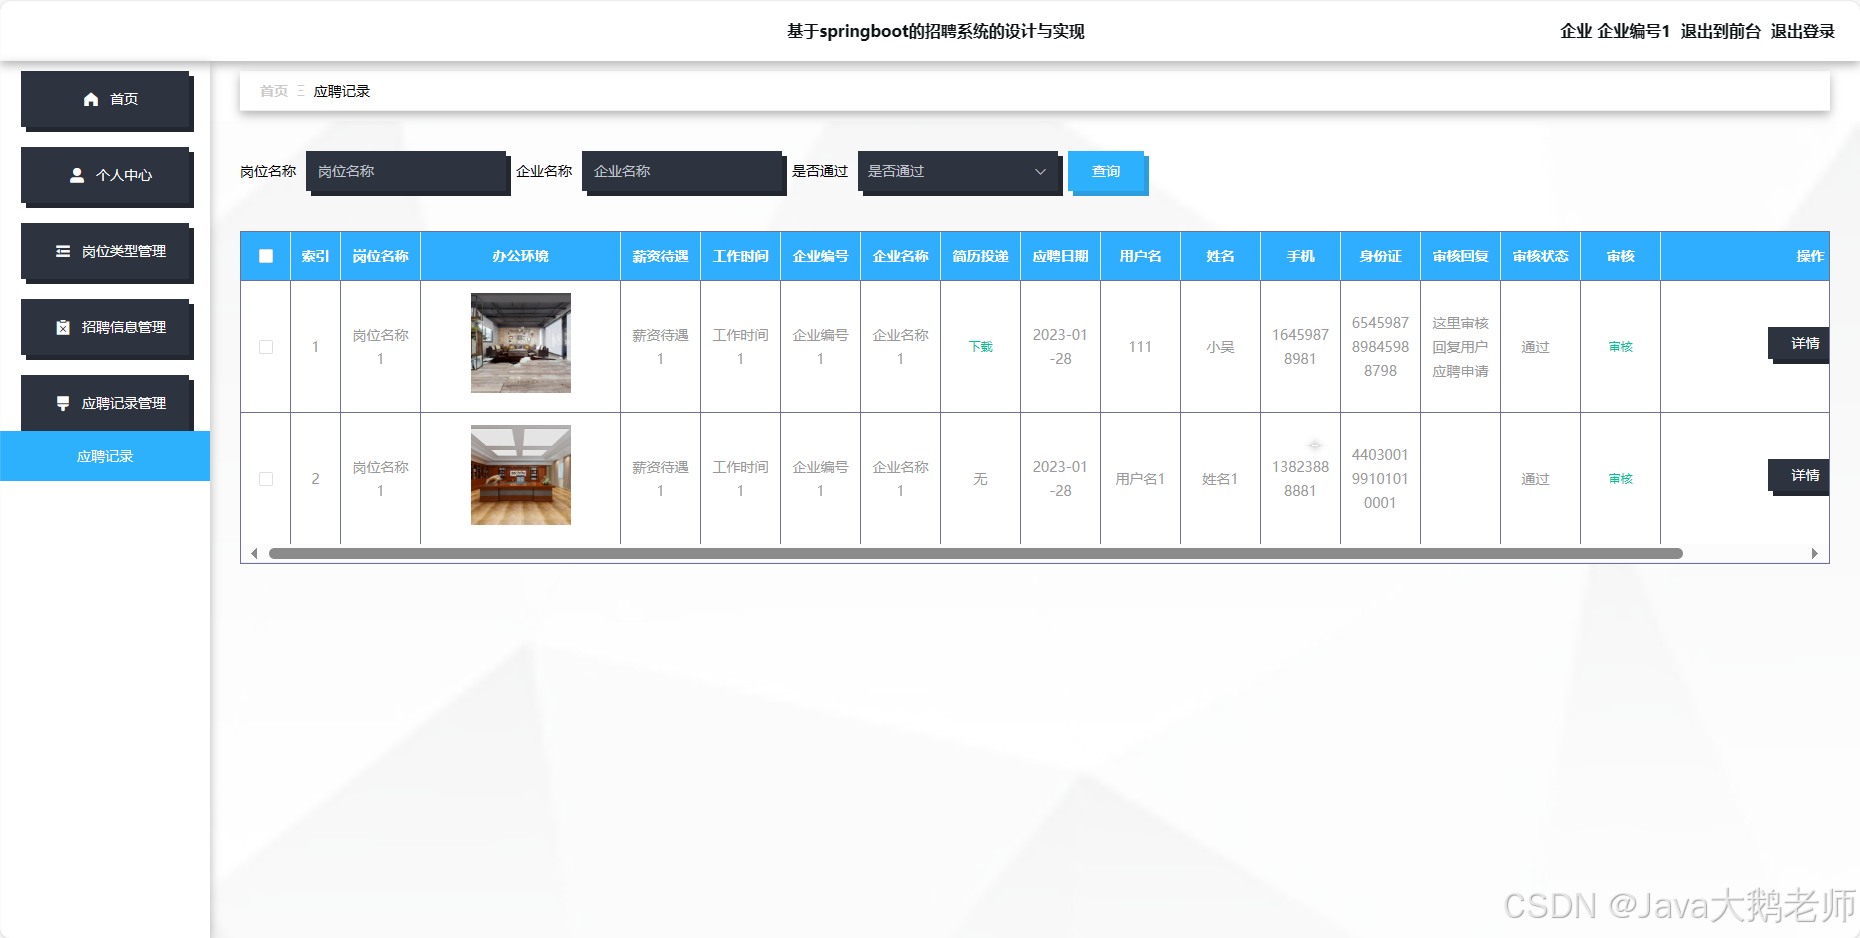Viewport: 1860px width, 938px height.
Task: Click 退出登录 in the top bar
Action: point(1803,31)
